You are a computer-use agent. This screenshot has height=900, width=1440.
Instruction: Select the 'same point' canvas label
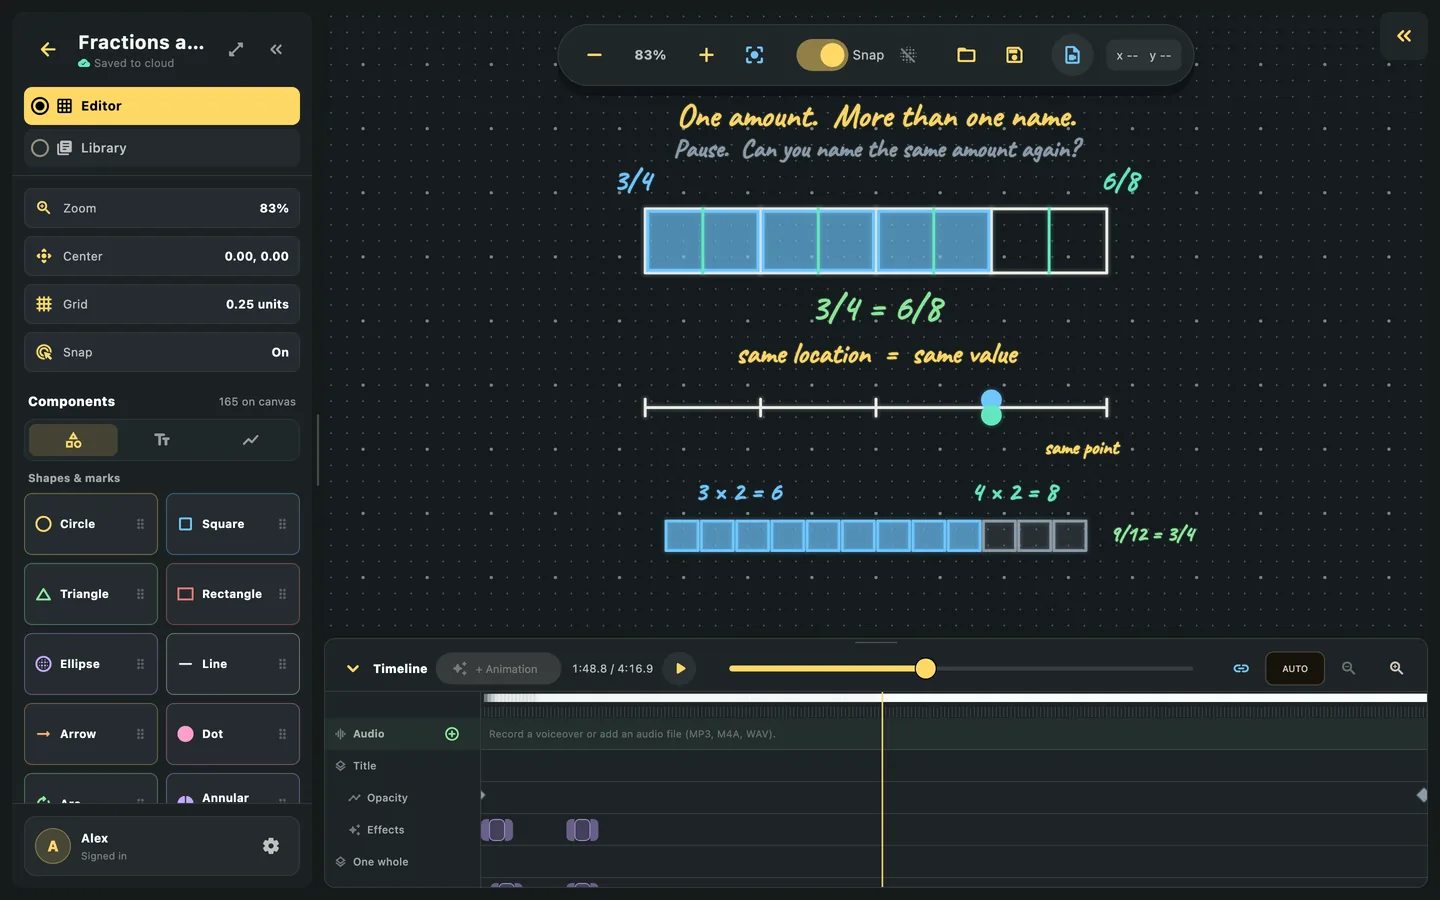pyautogui.click(x=1082, y=449)
